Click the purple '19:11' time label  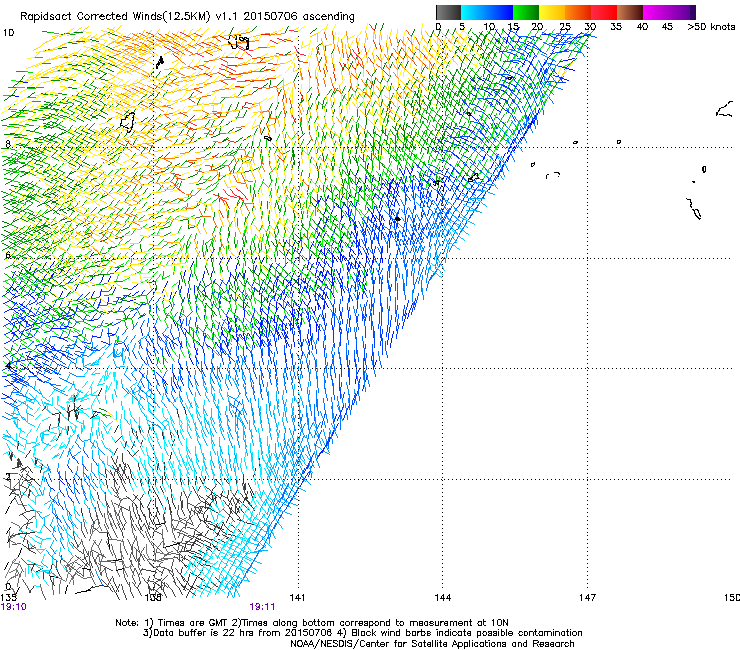click(x=262, y=607)
